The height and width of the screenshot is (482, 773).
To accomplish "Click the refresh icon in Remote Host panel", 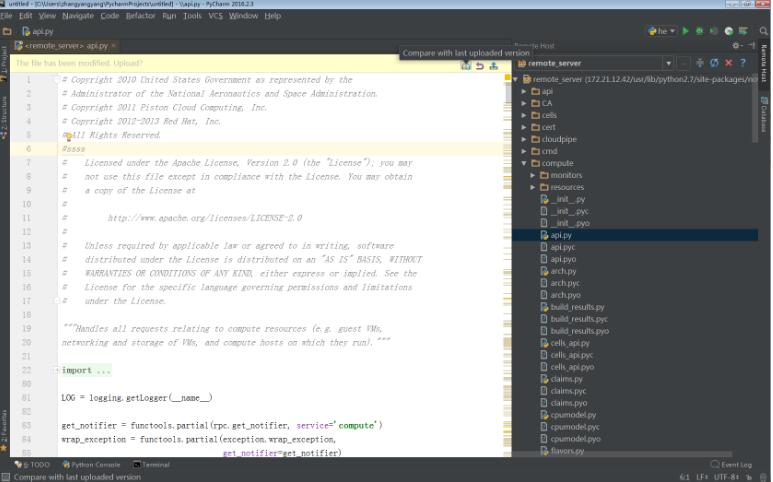I will [714, 63].
